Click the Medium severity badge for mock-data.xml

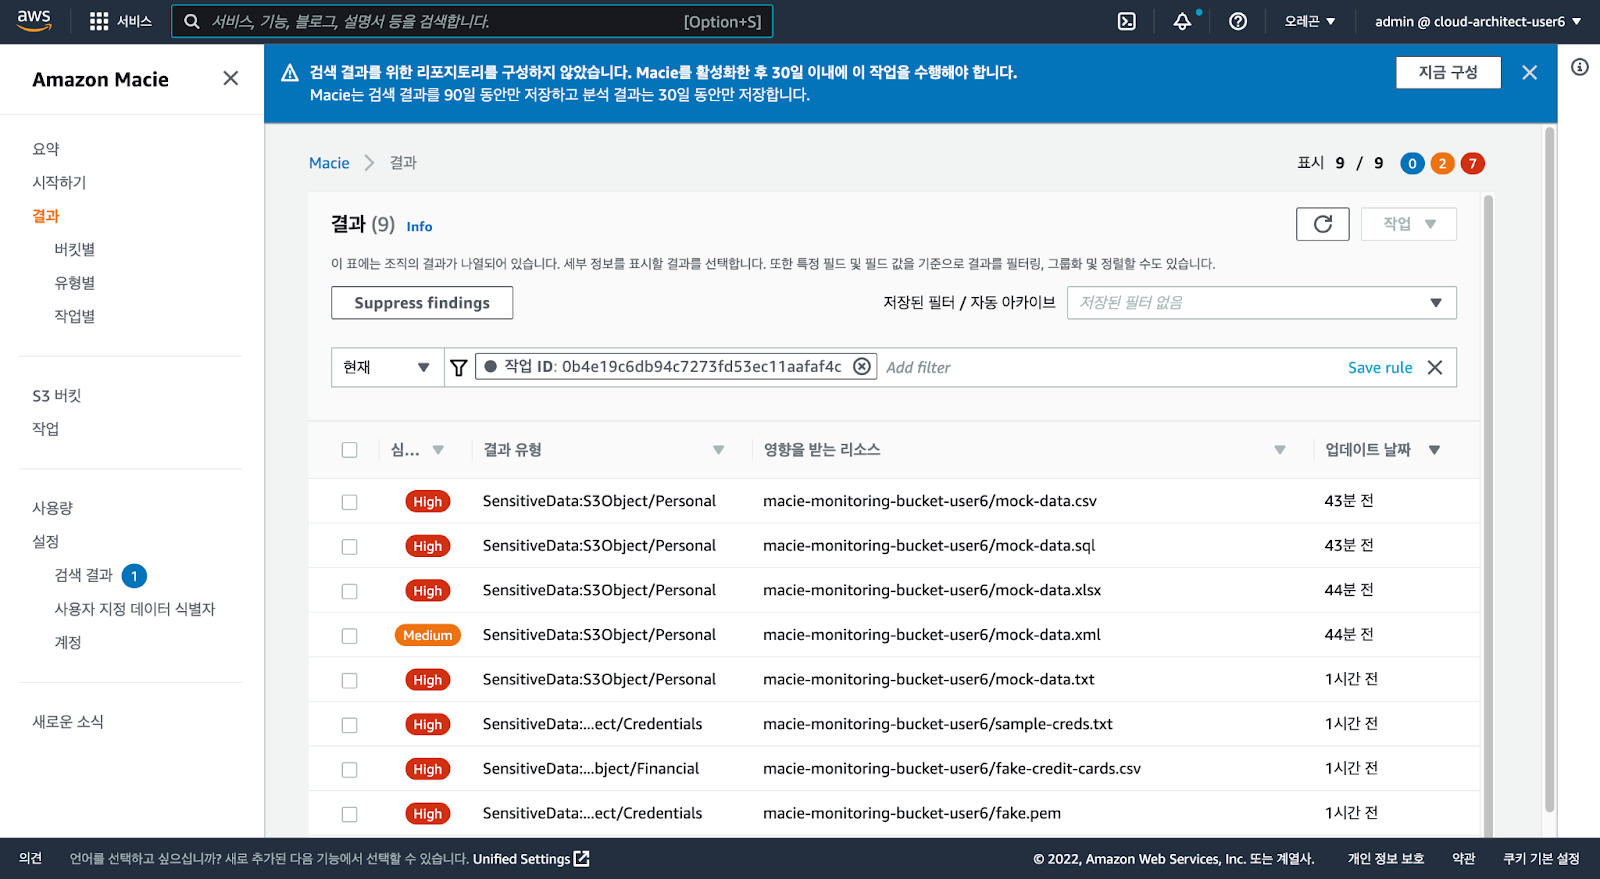point(428,635)
